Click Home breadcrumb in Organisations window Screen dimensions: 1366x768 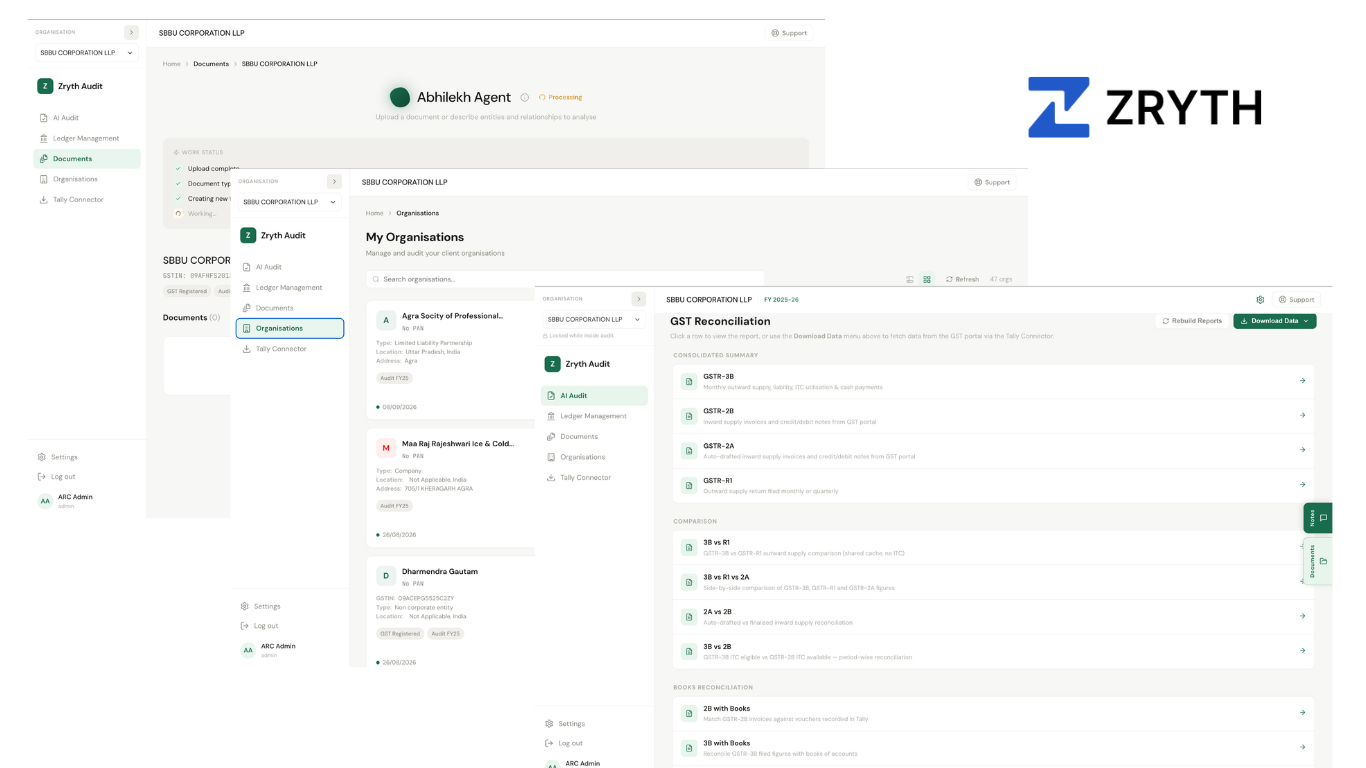click(375, 213)
